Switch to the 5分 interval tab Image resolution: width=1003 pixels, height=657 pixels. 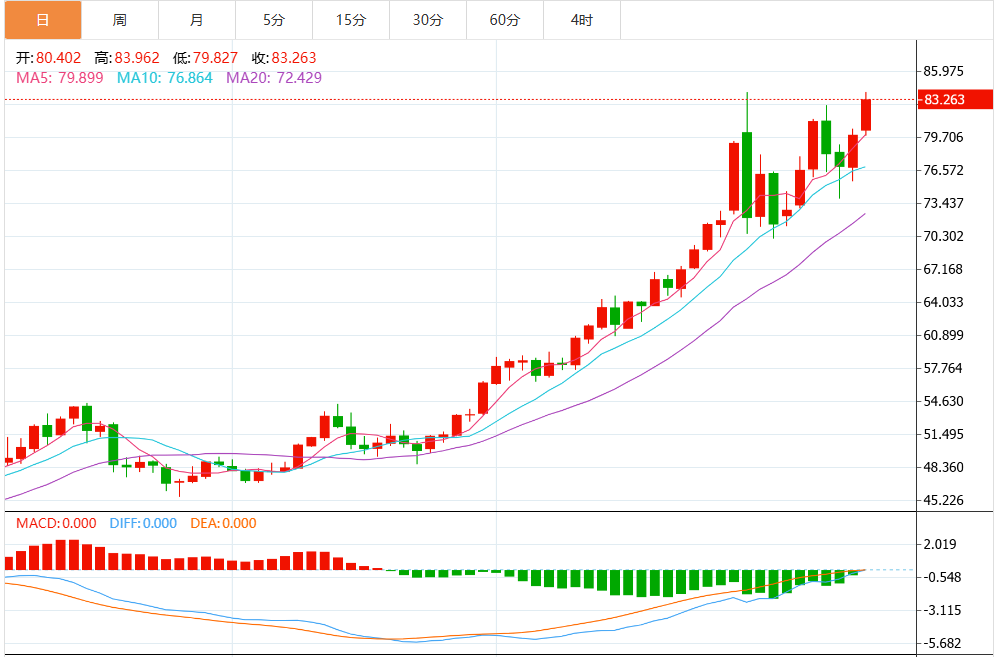274,20
